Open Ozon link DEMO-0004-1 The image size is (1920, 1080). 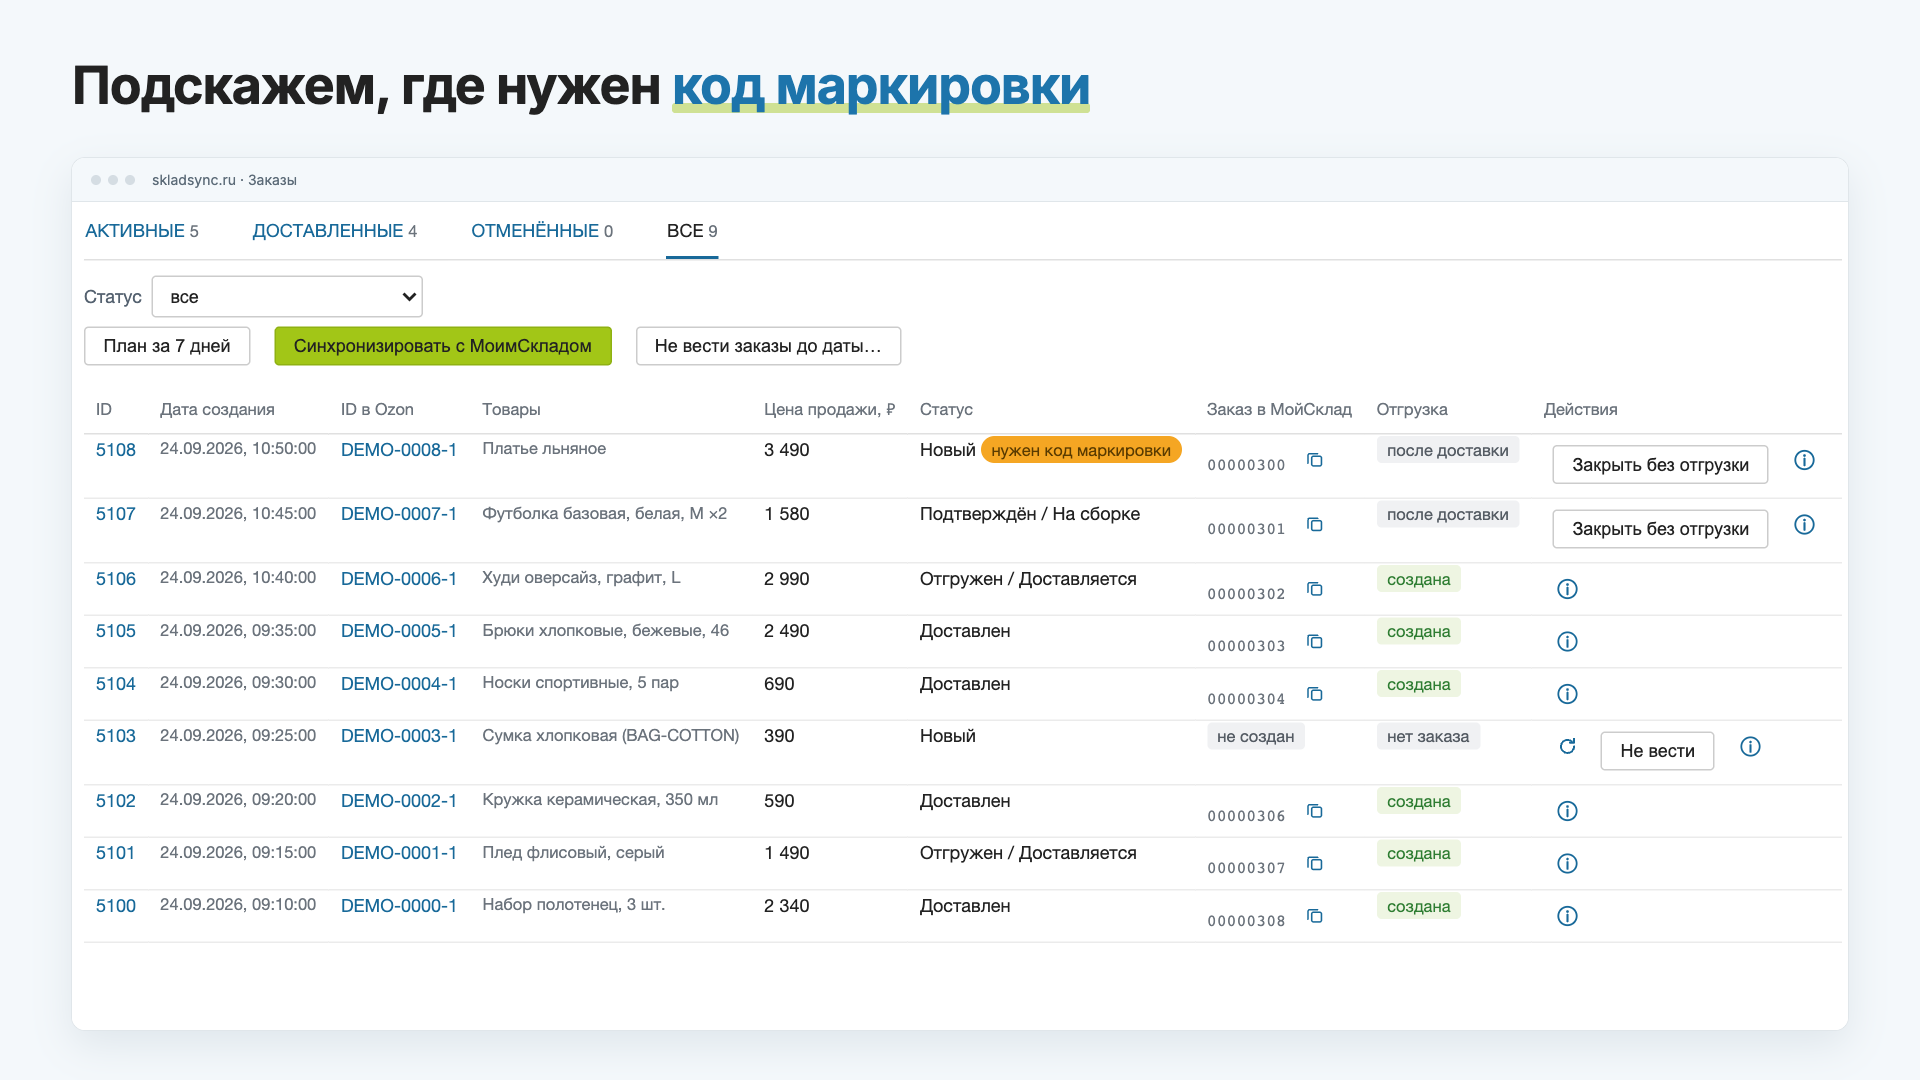(x=399, y=684)
